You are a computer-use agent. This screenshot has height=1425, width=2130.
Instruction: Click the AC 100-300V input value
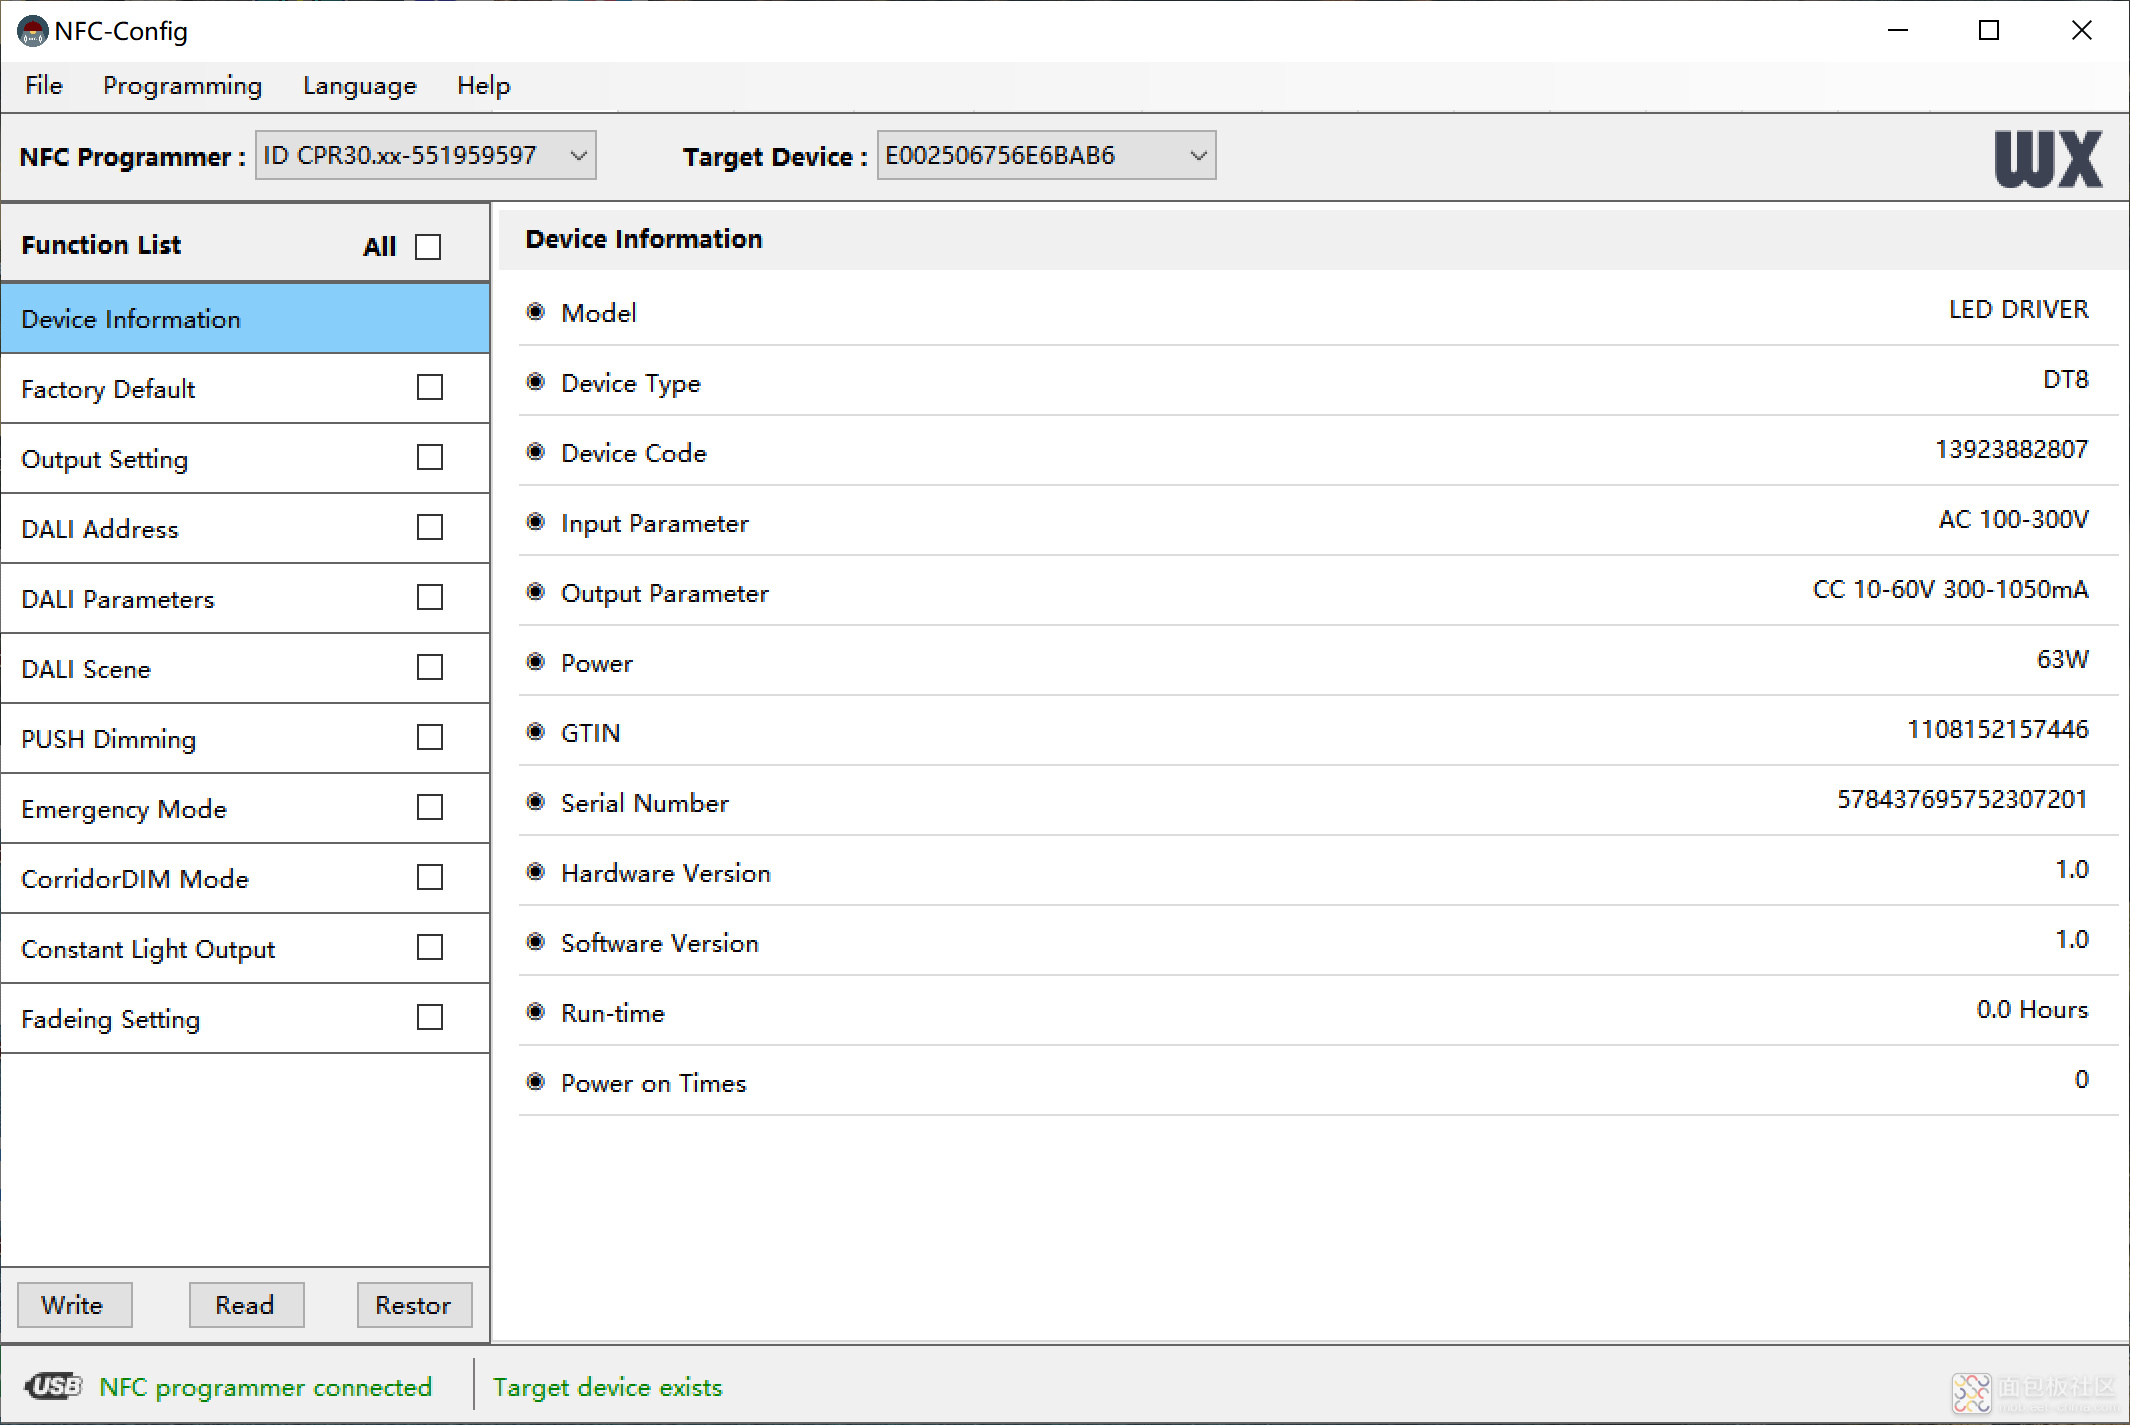2013,520
